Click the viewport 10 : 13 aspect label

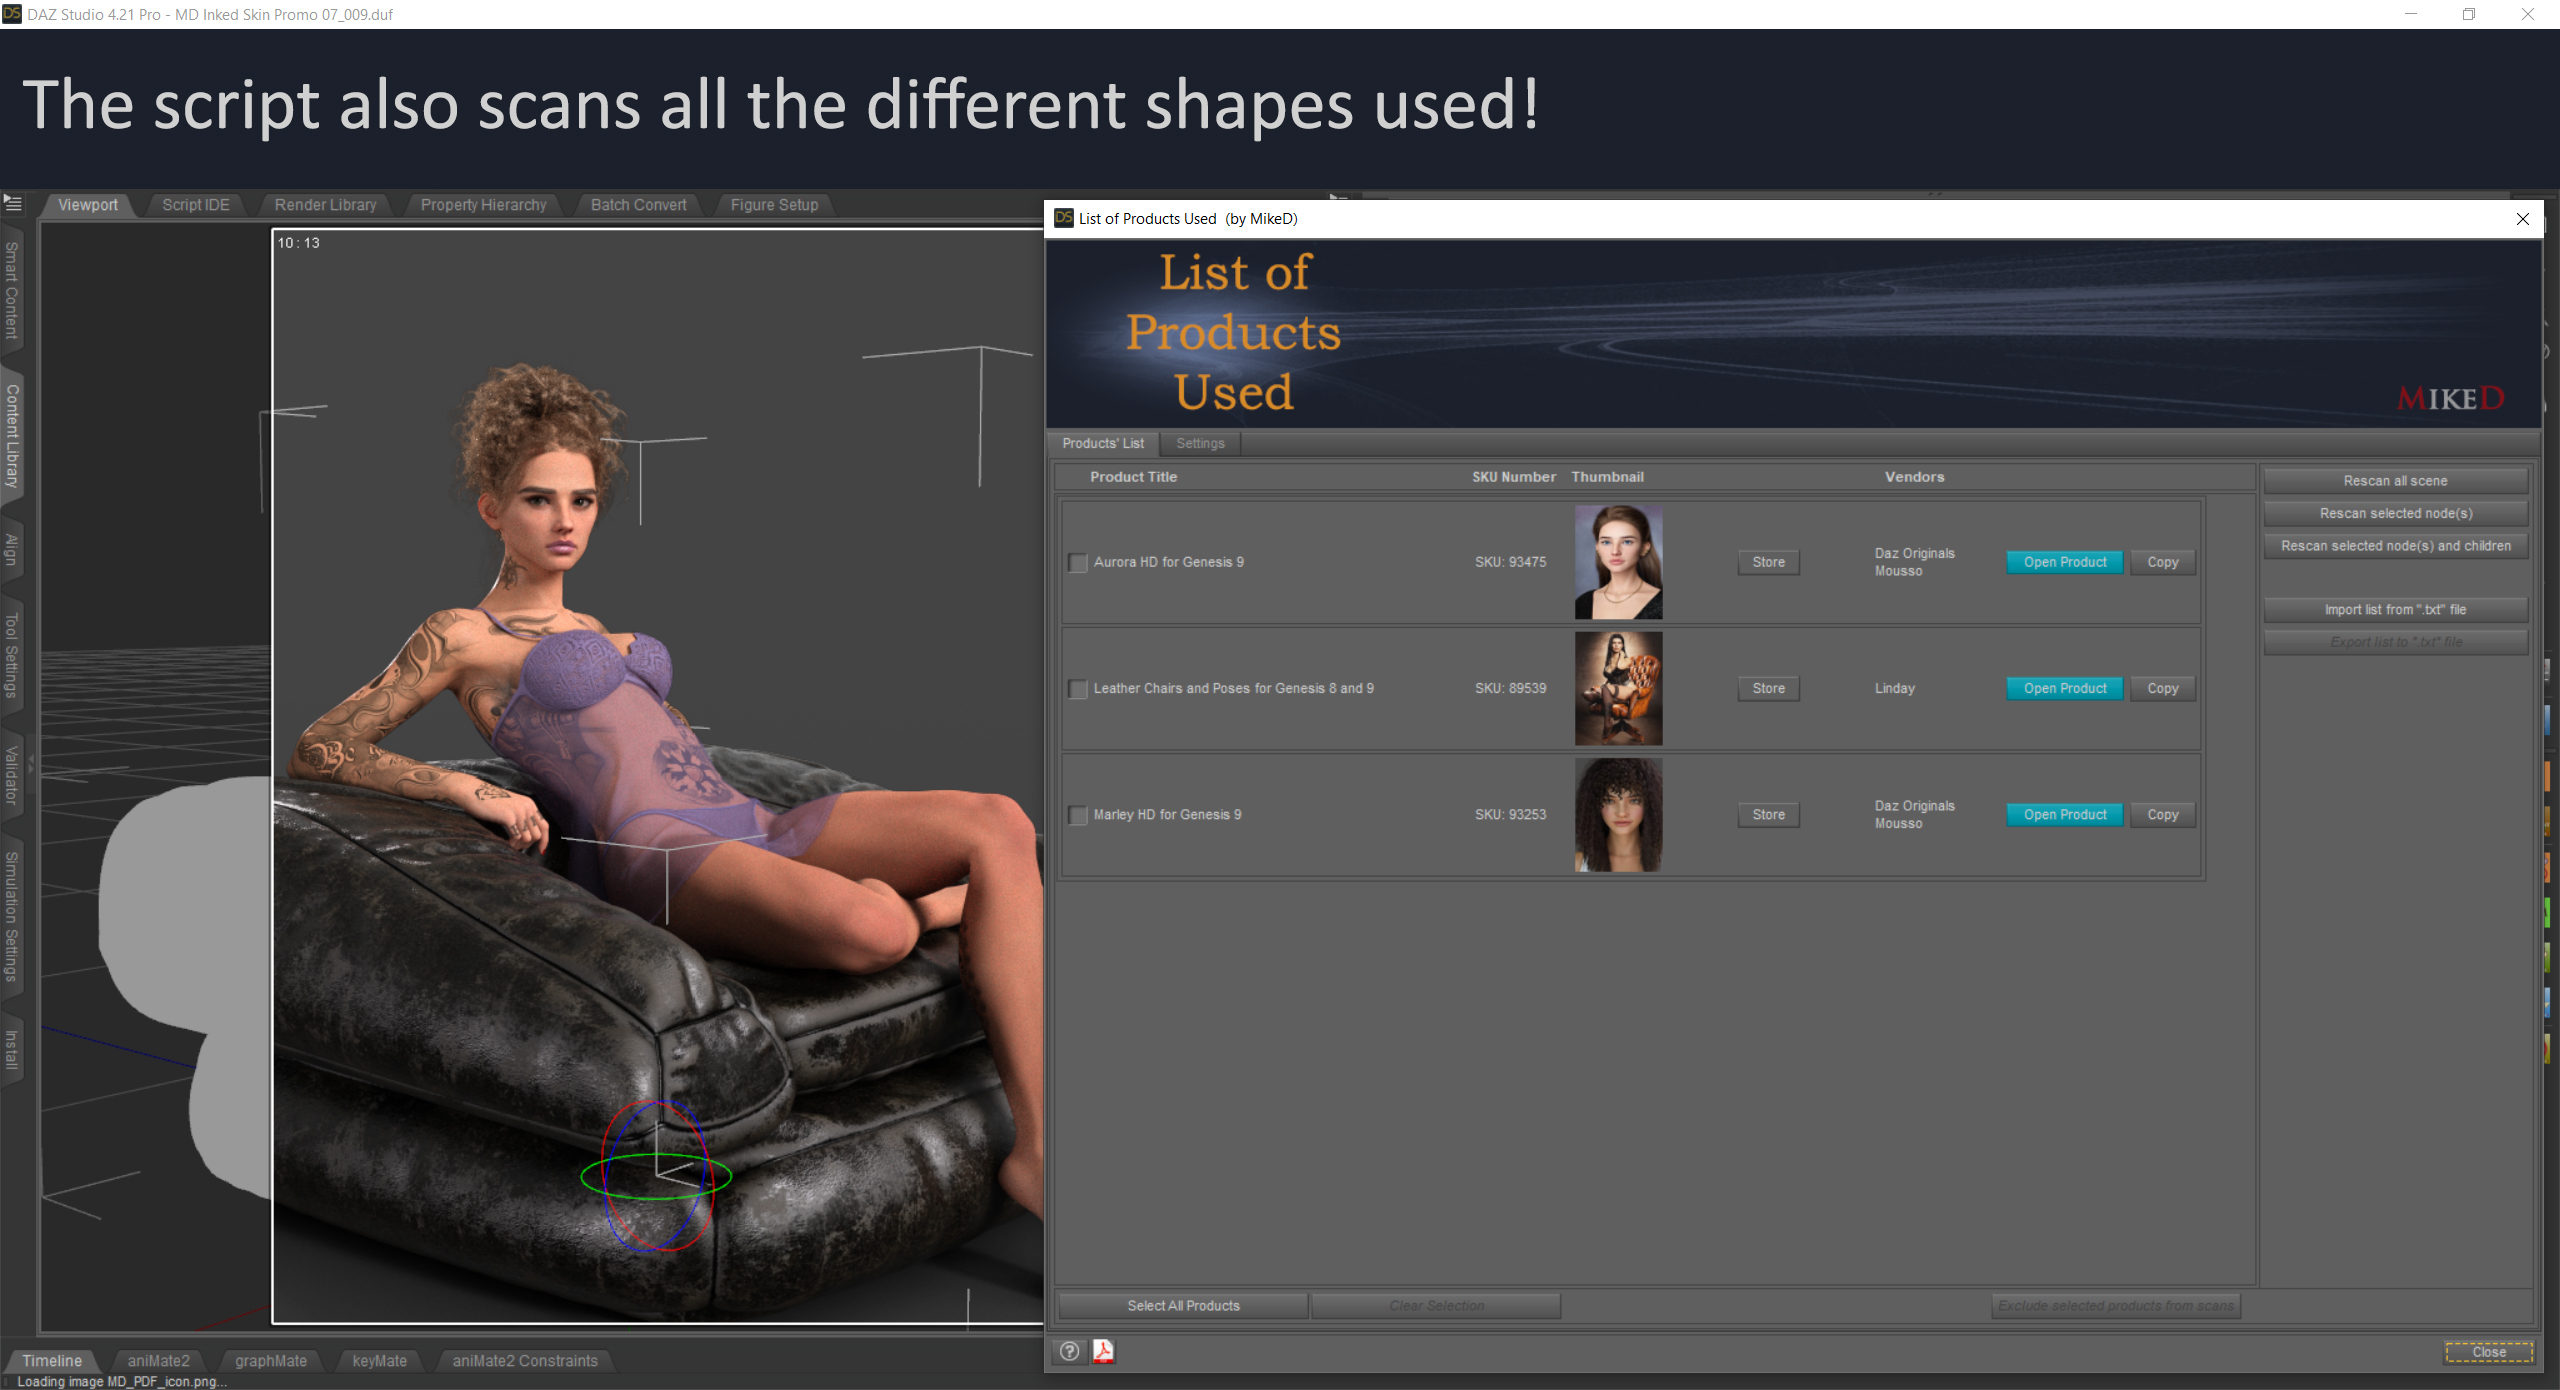[x=298, y=243]
